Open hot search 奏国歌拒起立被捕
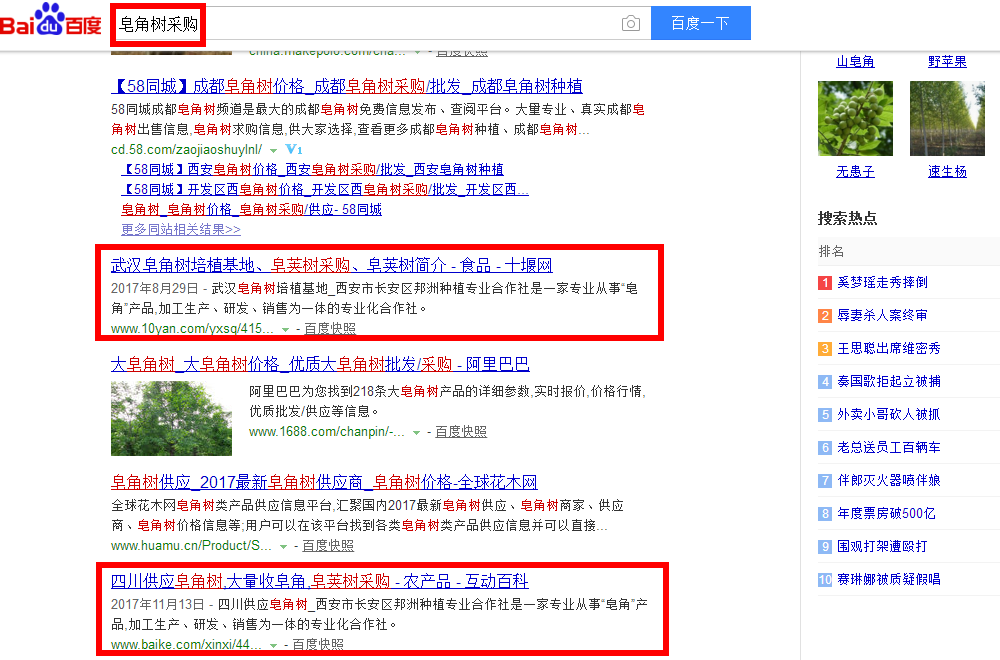Screen dimensions: 1000x660 (x=889, y=381)
